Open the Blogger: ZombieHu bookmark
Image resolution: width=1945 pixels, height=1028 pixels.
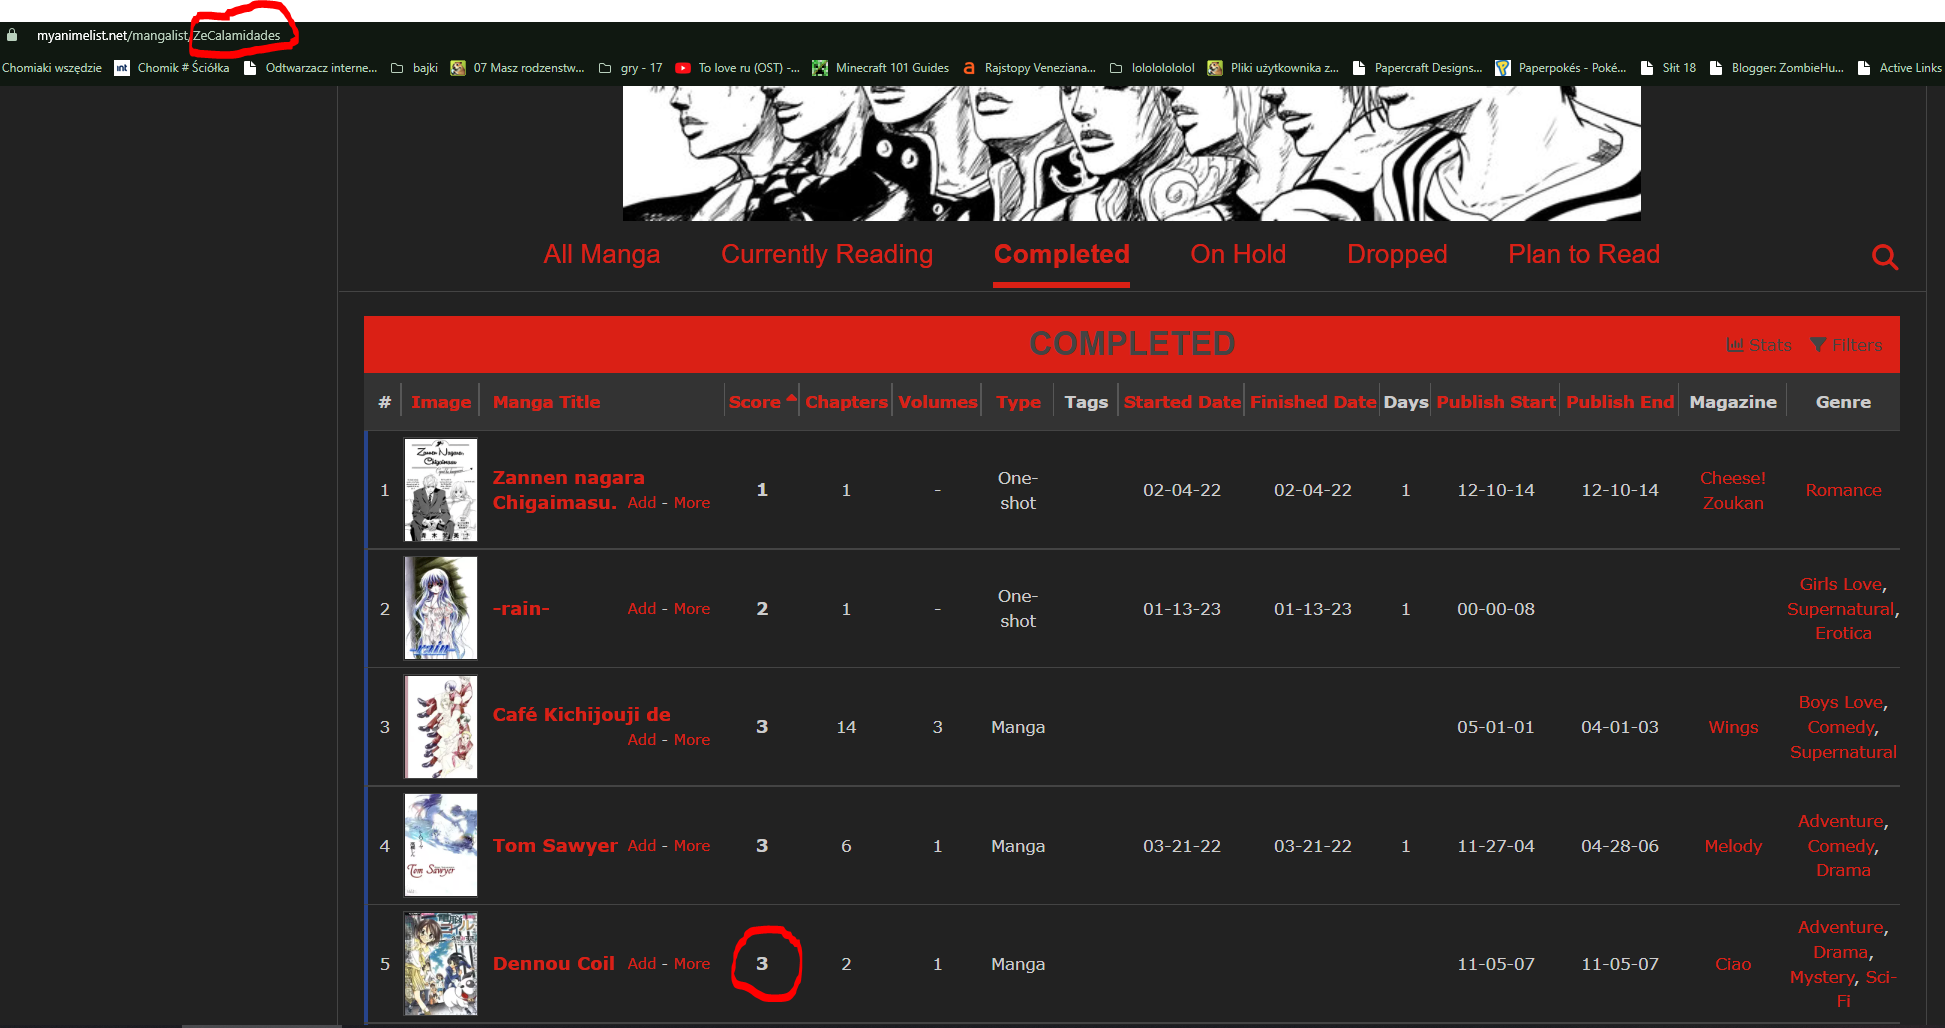click(x=1777, y=68)
